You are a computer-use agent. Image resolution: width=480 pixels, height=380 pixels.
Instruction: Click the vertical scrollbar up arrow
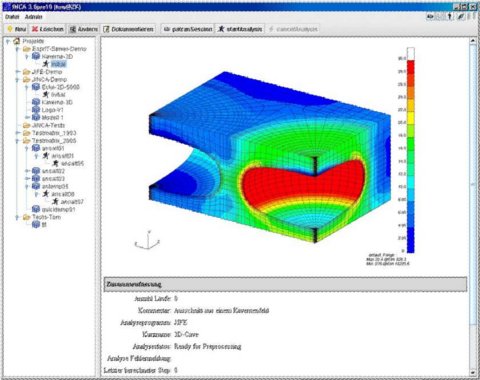[473, 41]
